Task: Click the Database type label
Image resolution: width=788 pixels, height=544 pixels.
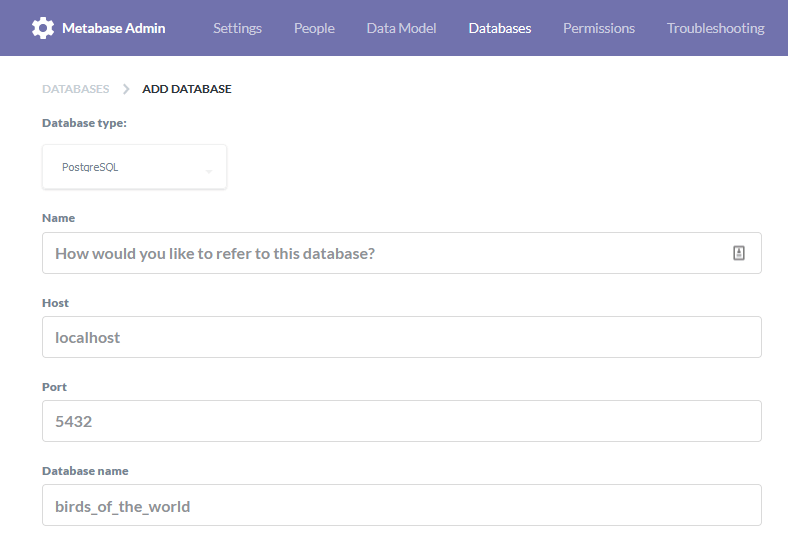Action: click(84, 123)
